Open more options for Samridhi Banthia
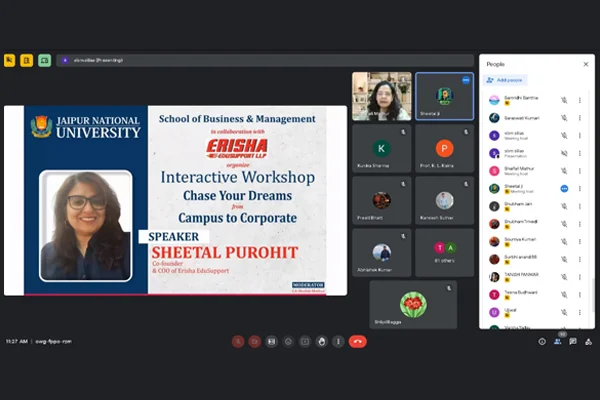This screenshot has width=600, height=400. tap(580, 100)
